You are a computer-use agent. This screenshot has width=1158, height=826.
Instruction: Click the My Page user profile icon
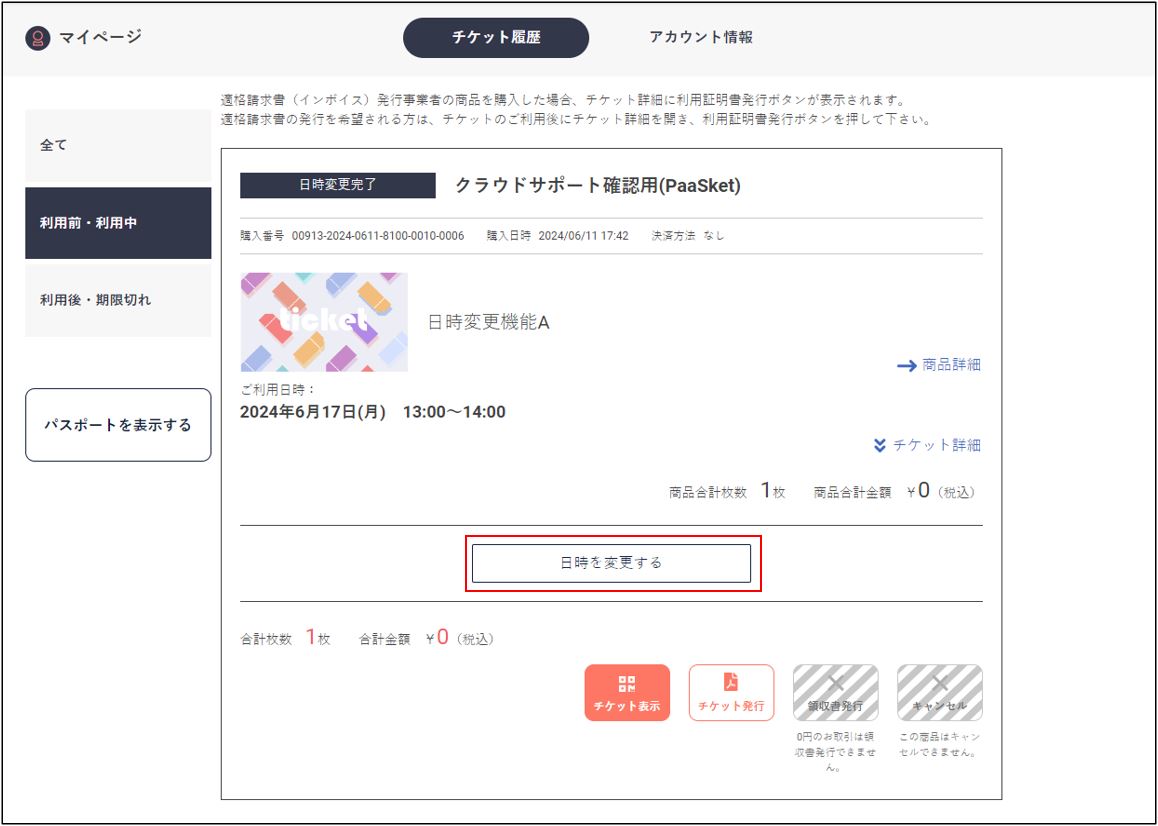(x=38, y=38)
